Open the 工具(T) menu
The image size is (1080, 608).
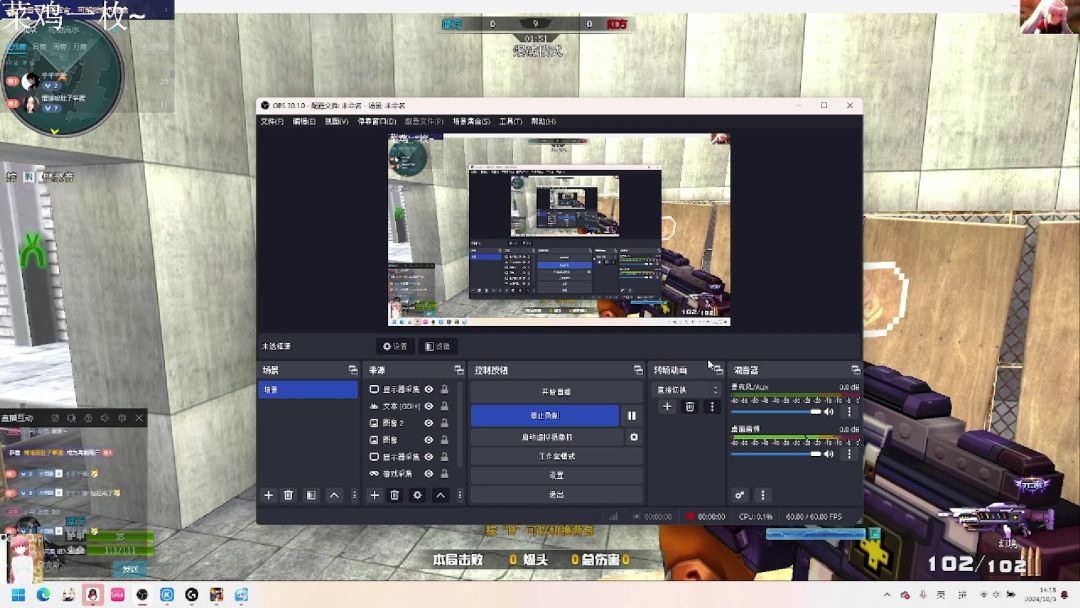click(x=510, y=121)
